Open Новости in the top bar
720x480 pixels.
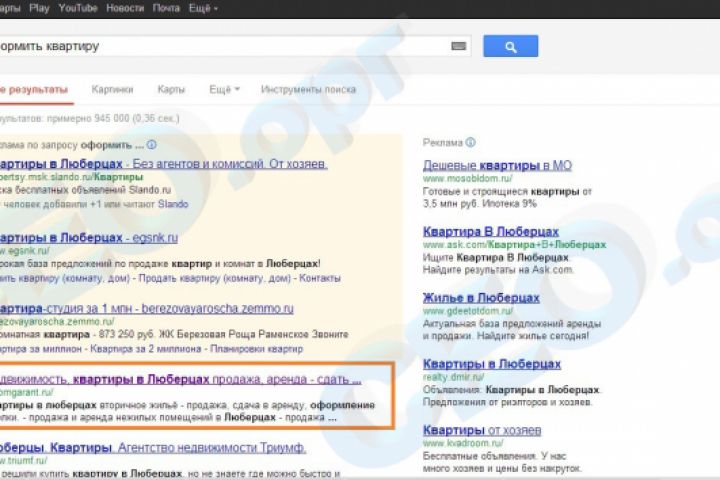tap(125, 8)
